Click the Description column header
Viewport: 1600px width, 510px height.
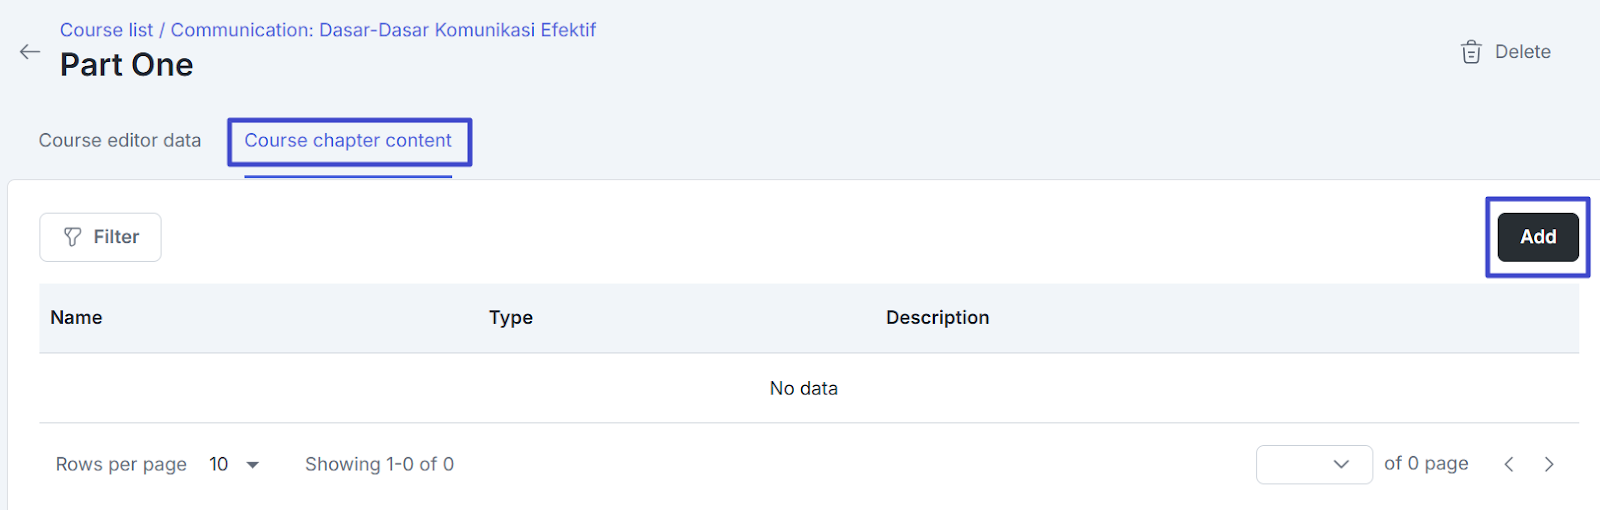937,318
